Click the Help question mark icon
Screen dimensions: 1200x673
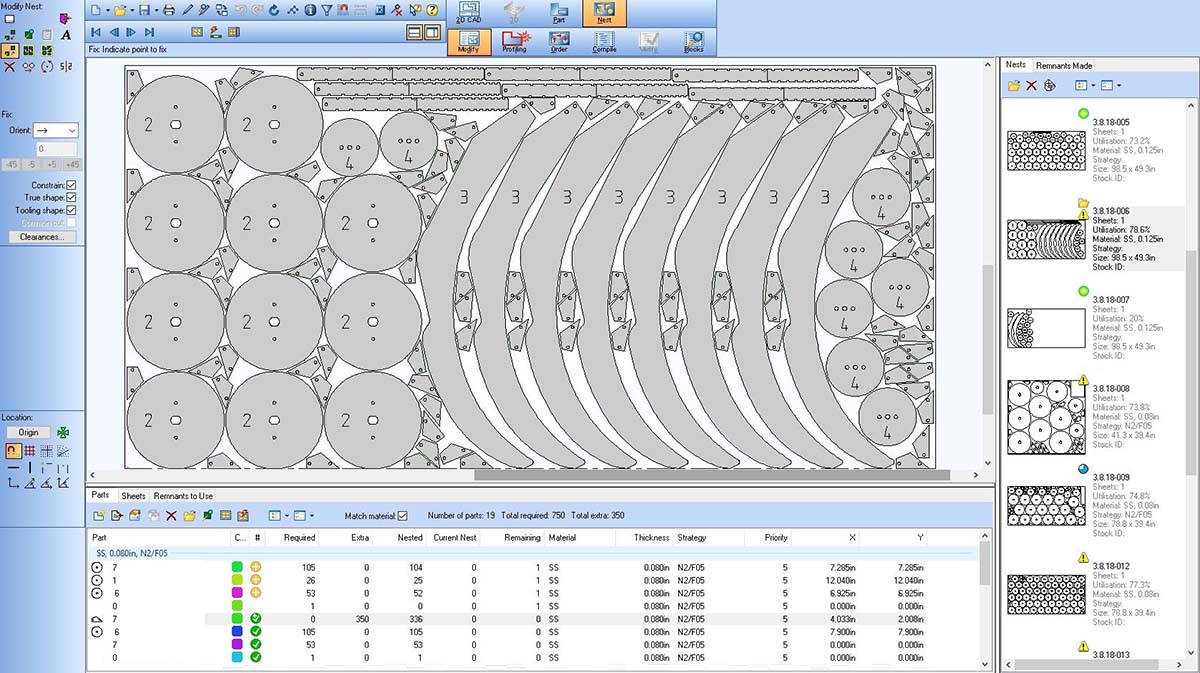click(x=432, y=10)
